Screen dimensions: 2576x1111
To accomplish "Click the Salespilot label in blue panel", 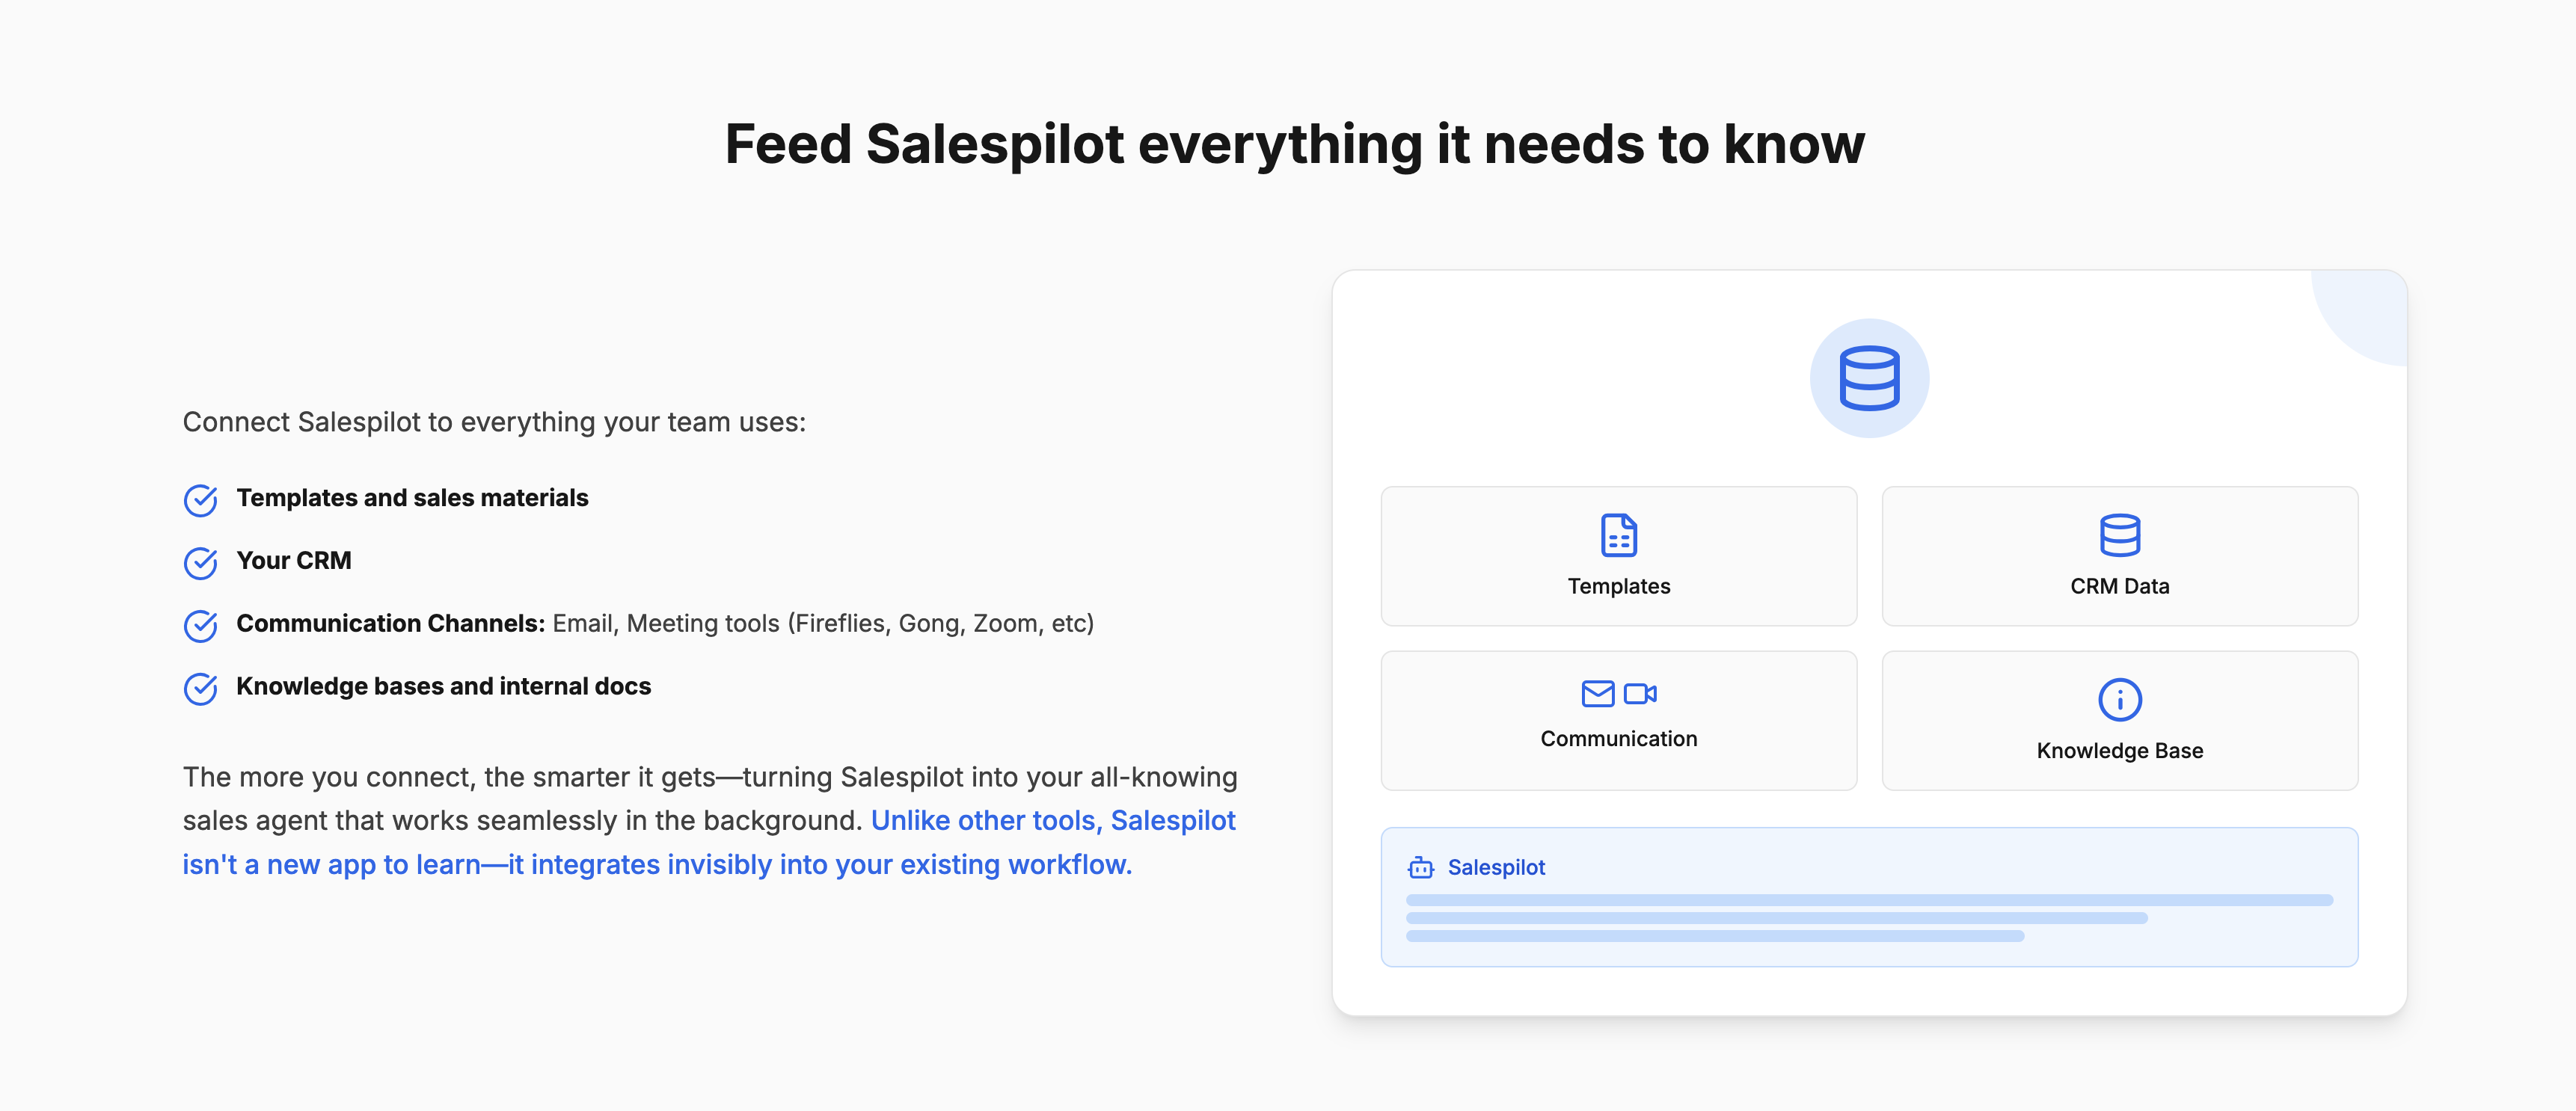I will 1496,867.
